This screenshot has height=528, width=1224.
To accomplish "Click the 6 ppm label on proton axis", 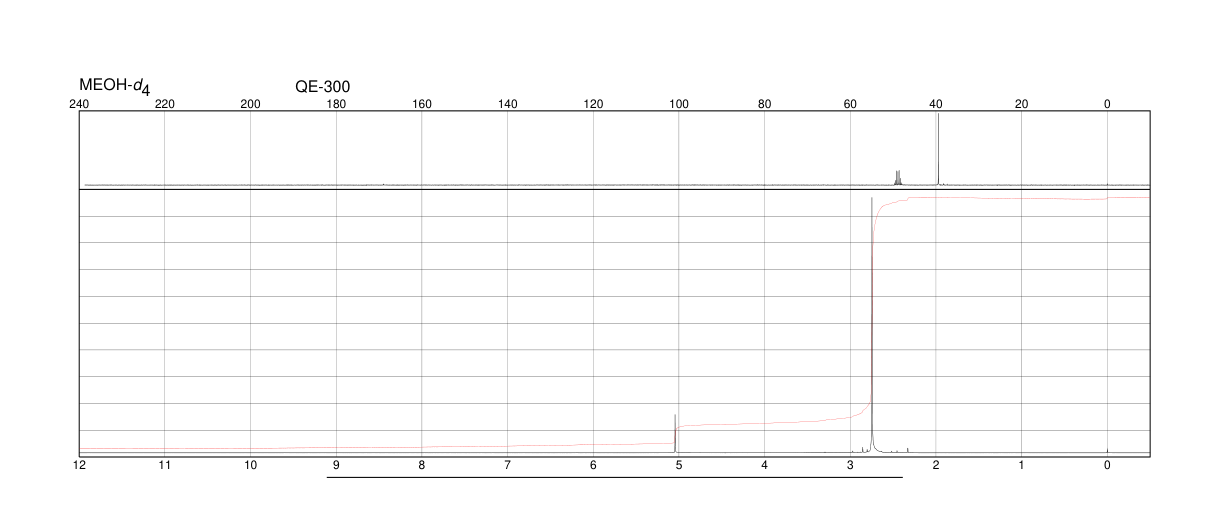I will (593, 465).
